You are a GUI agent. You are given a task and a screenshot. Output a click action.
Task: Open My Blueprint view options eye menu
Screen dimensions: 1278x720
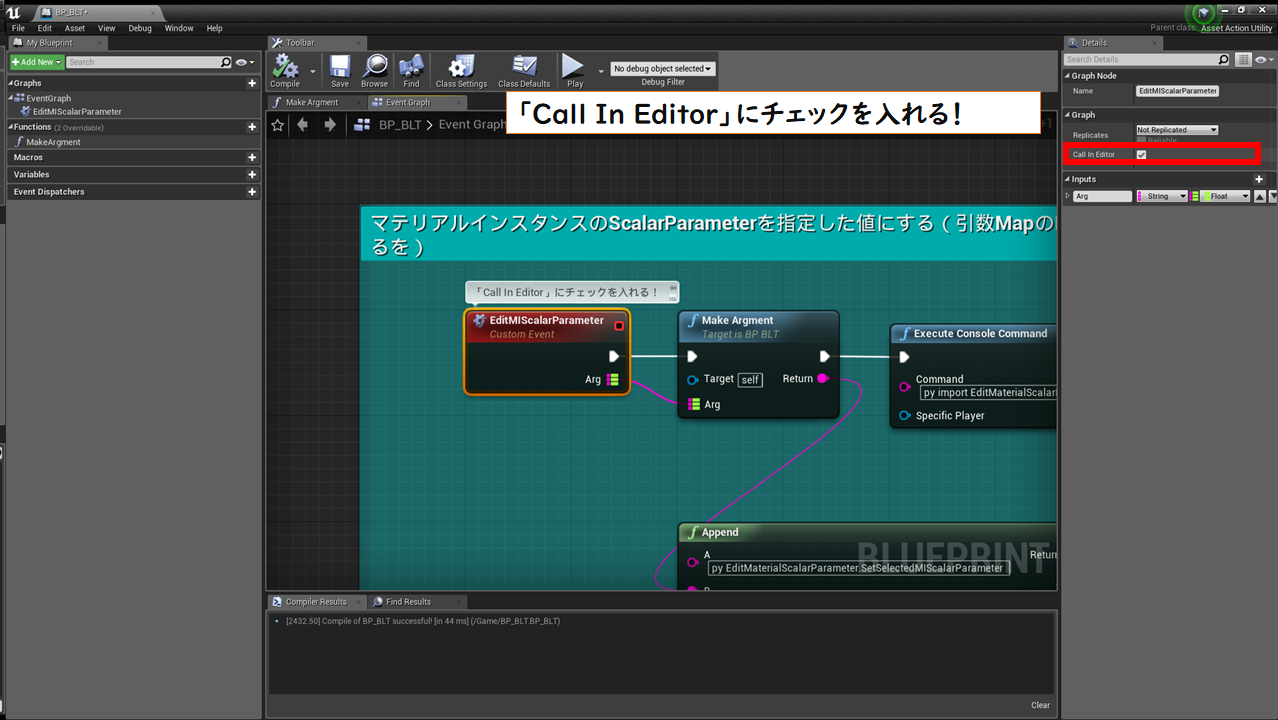click(x=244, y=62)
